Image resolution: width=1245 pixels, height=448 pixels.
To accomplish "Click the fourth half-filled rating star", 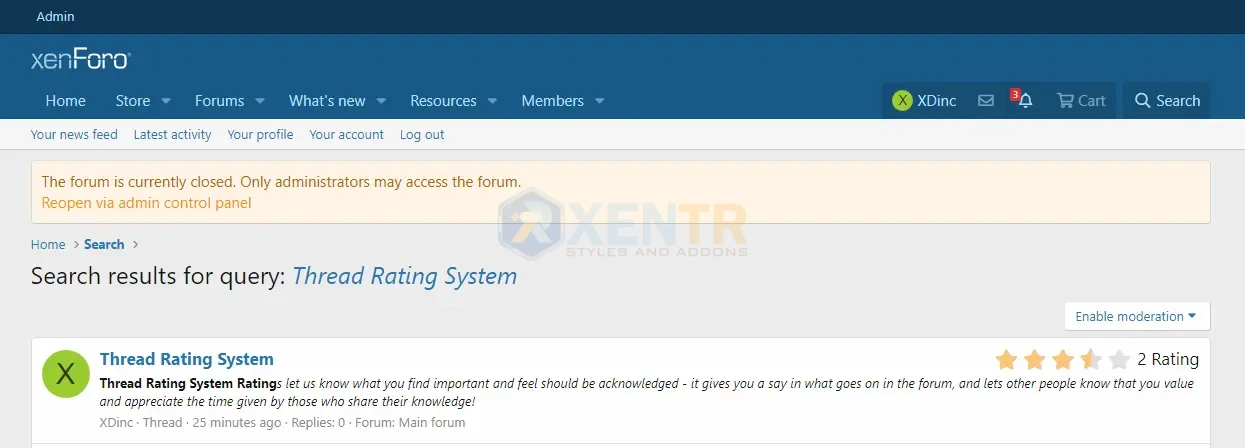I will 1091,359.
